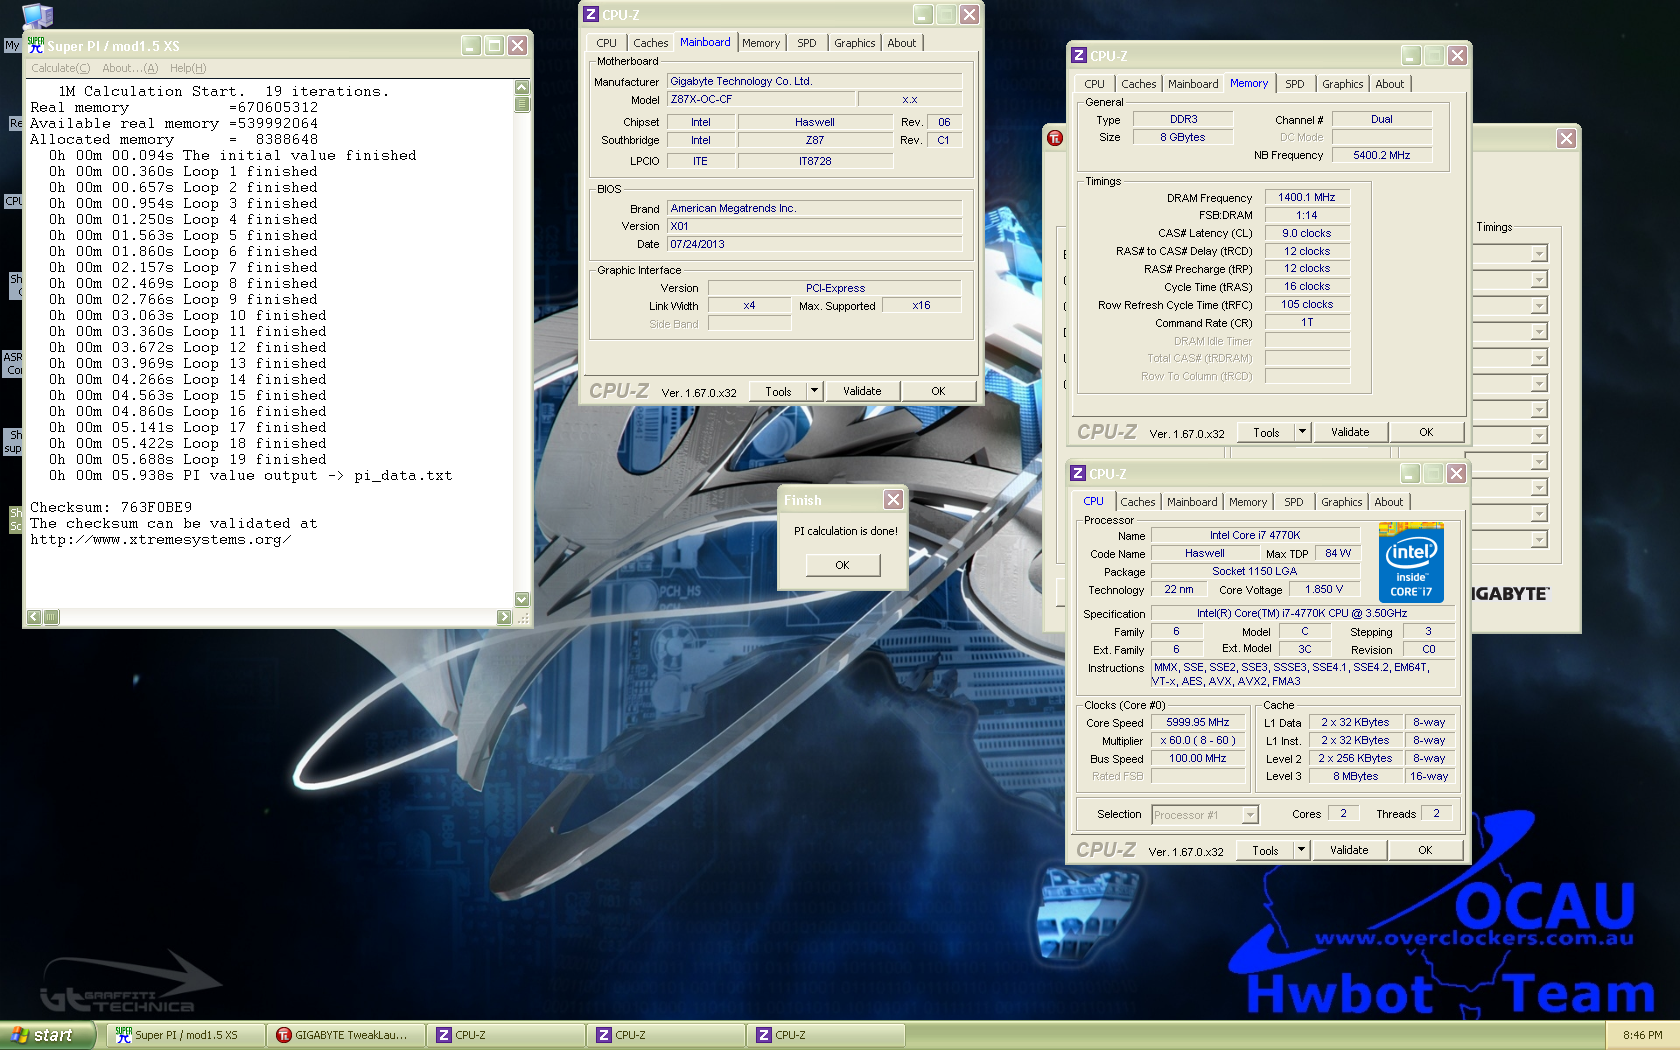
Task: Click the Core Speed 5999.95 MHz field
Action: [1197, 722]
